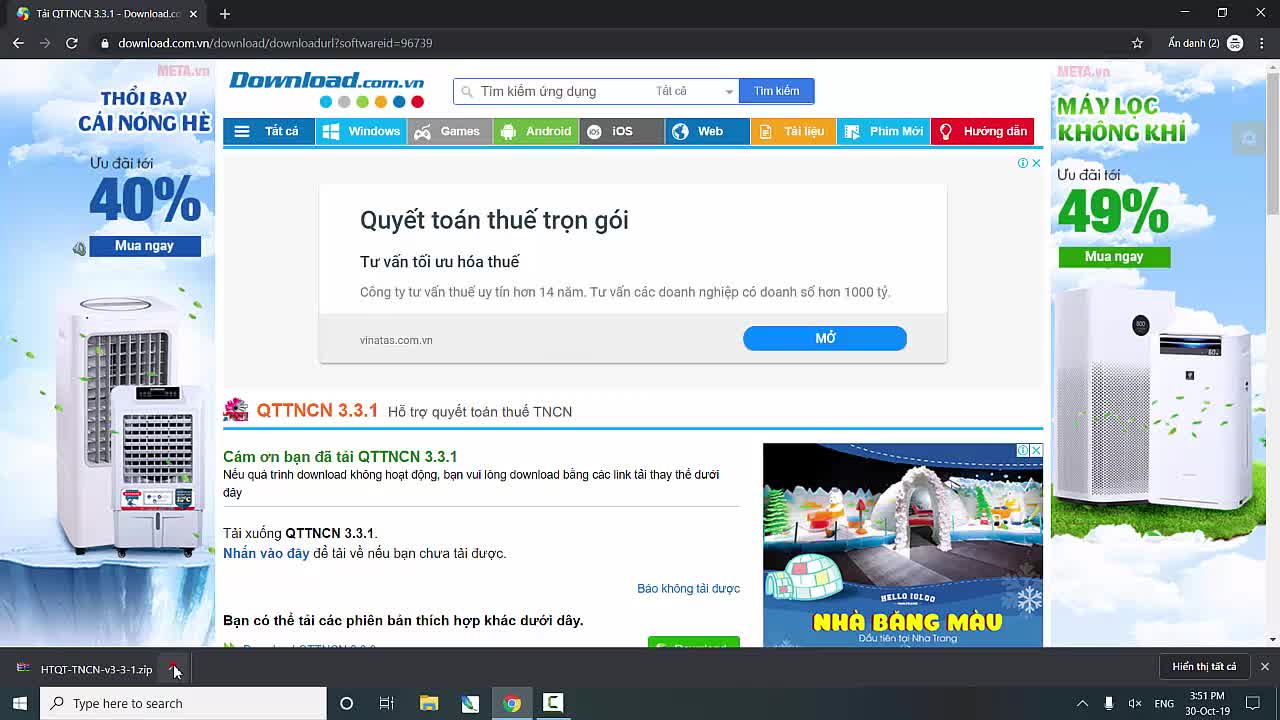Open Task View on taskbar
The image size is (1280, 720).
tap(387, 703)
